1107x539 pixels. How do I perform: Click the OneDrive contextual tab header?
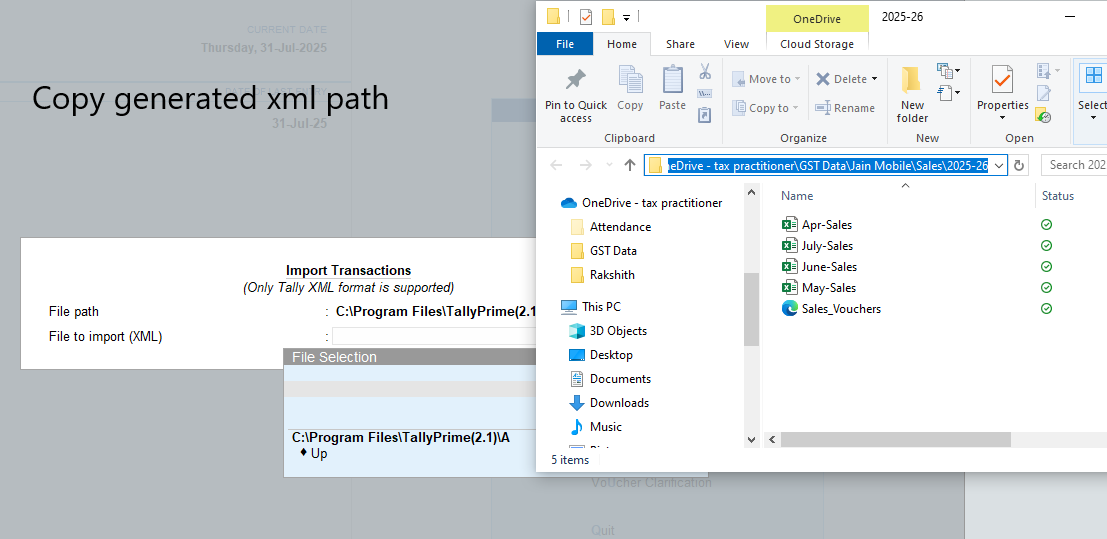tap(817, 19)
